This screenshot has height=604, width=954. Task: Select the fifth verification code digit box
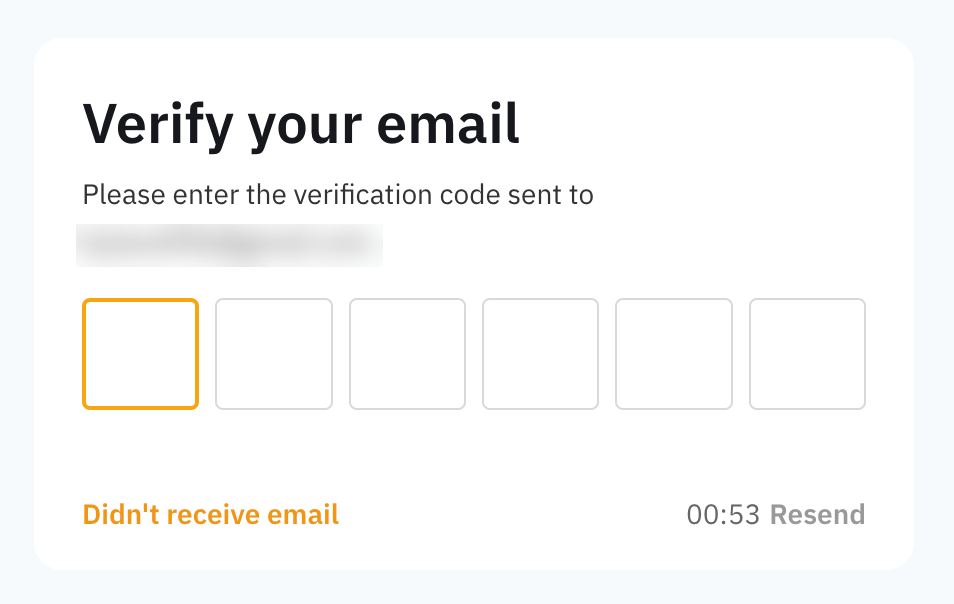click(674, 354)
